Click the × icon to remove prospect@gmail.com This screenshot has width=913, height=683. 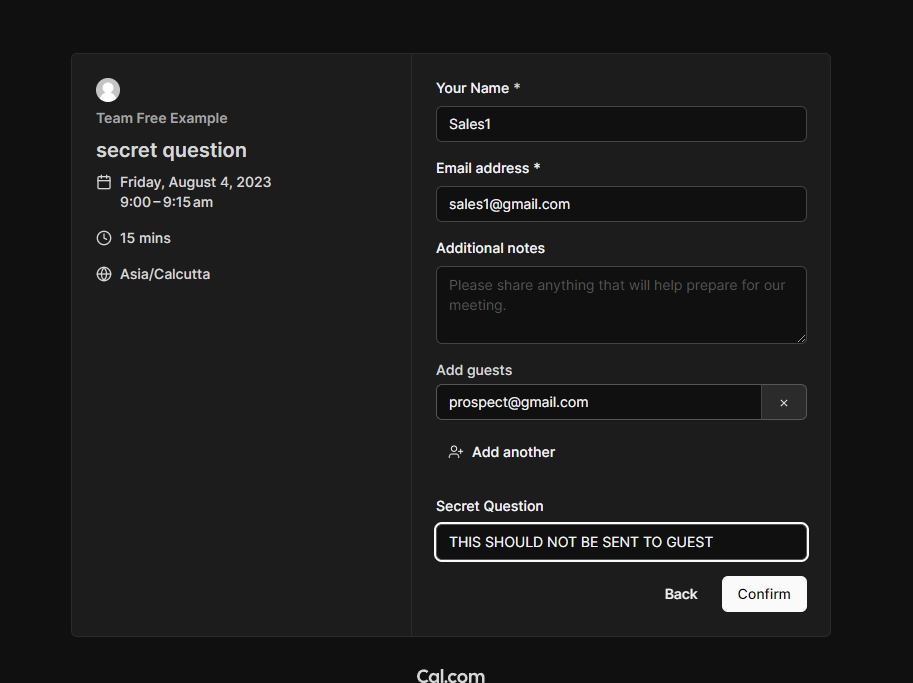tap(784, 402)
